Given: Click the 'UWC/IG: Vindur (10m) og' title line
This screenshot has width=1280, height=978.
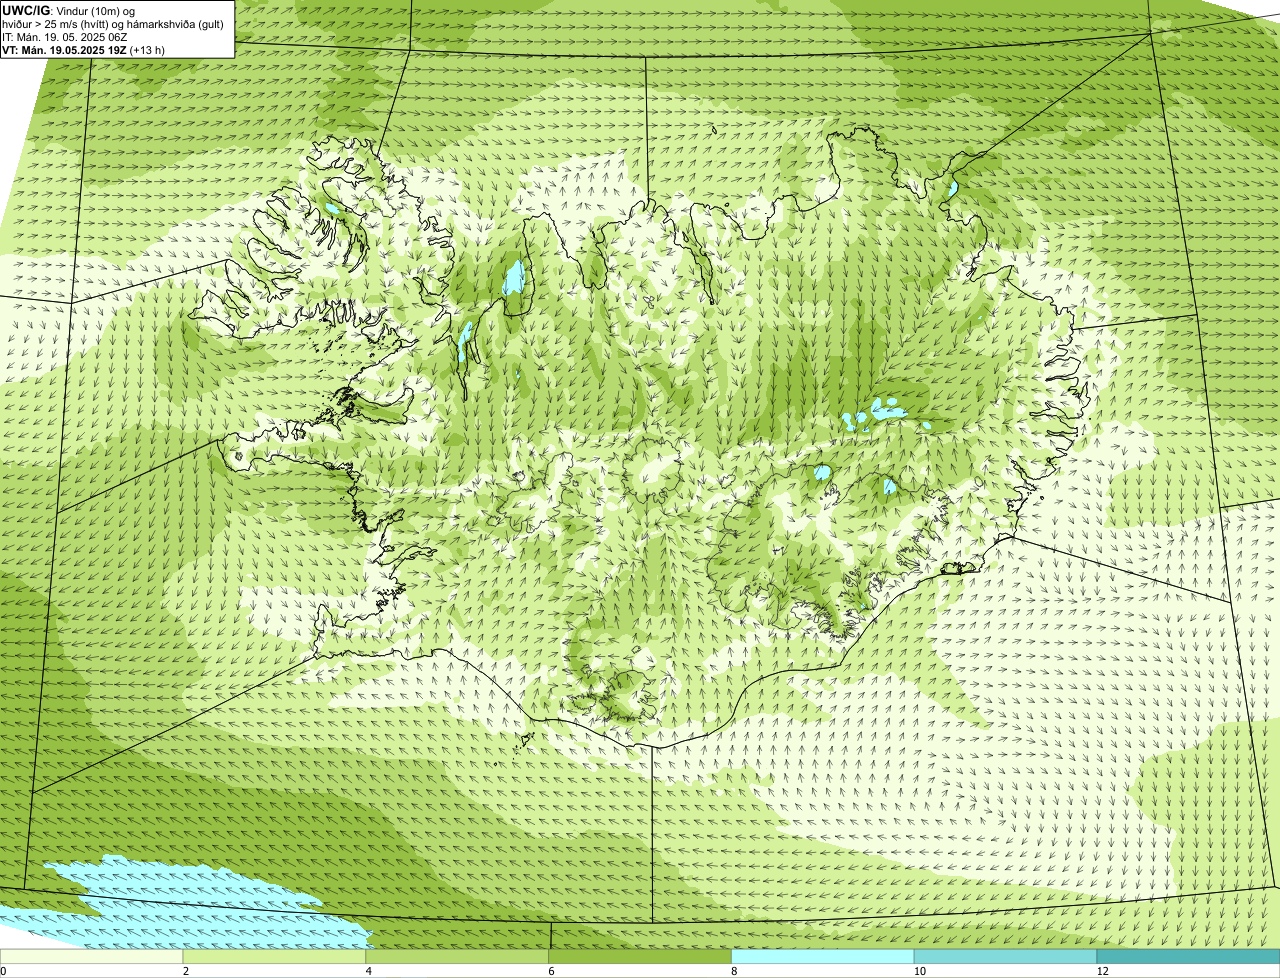Looking at the screenshot, I should [x=69, y=11].
